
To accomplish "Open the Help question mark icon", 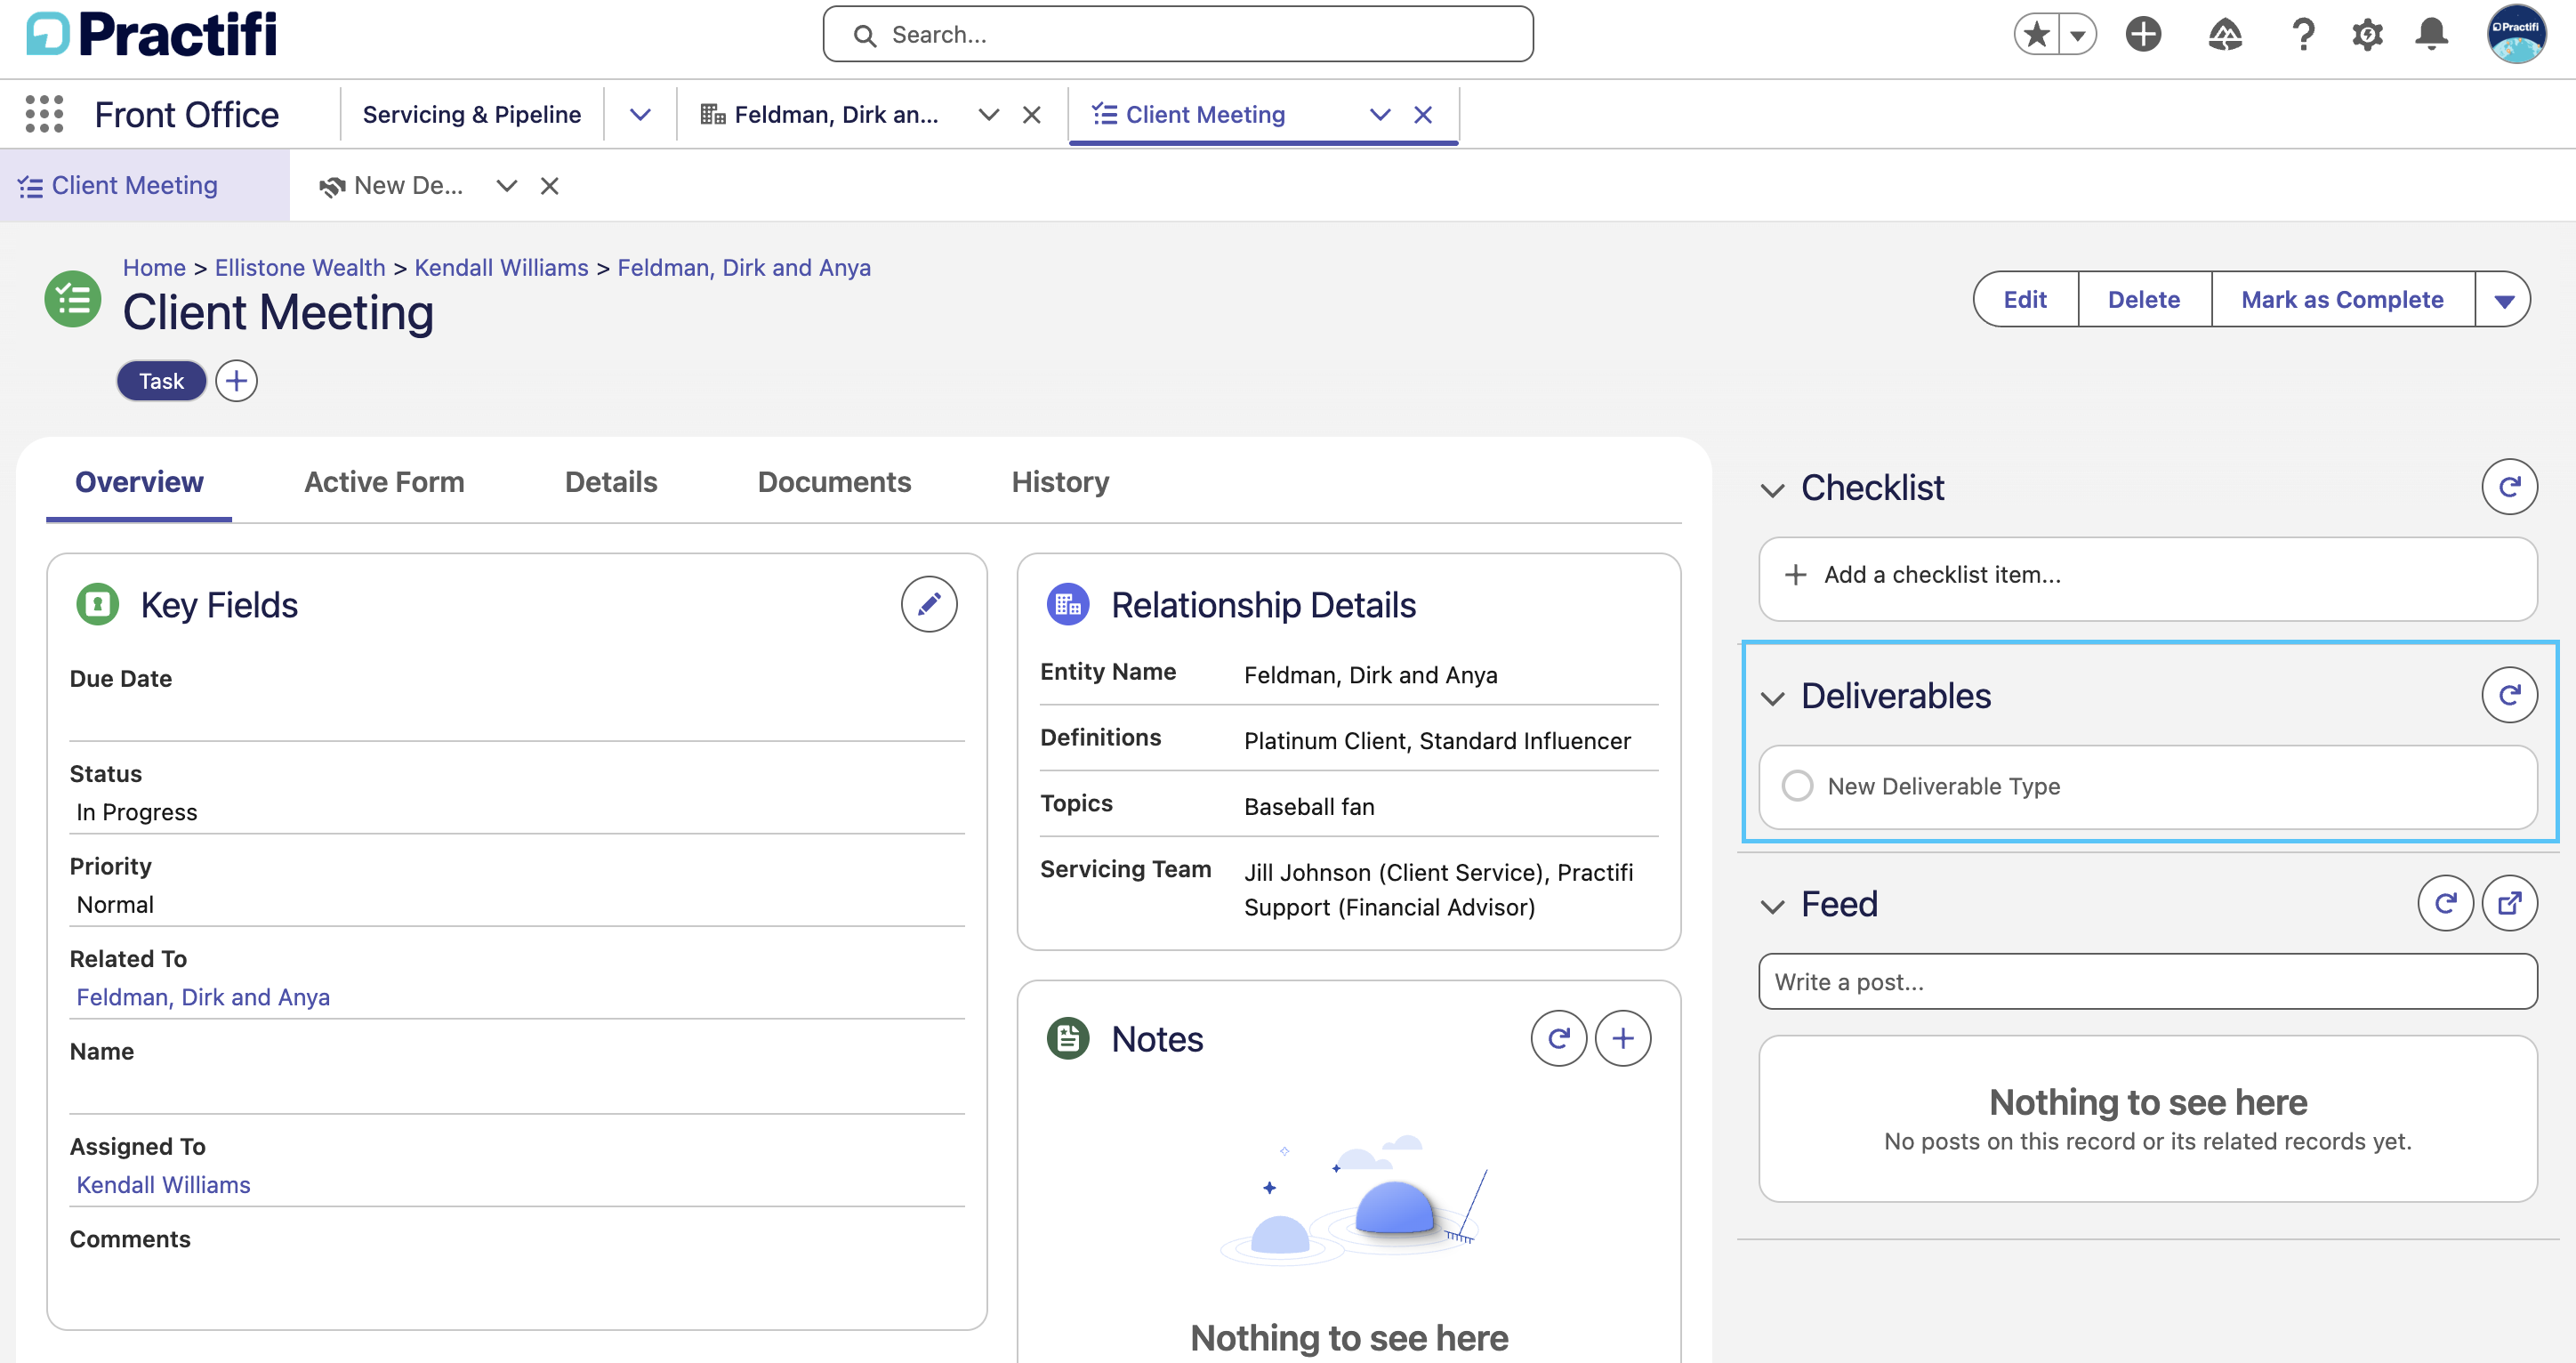I will [x=2303, y=35].
